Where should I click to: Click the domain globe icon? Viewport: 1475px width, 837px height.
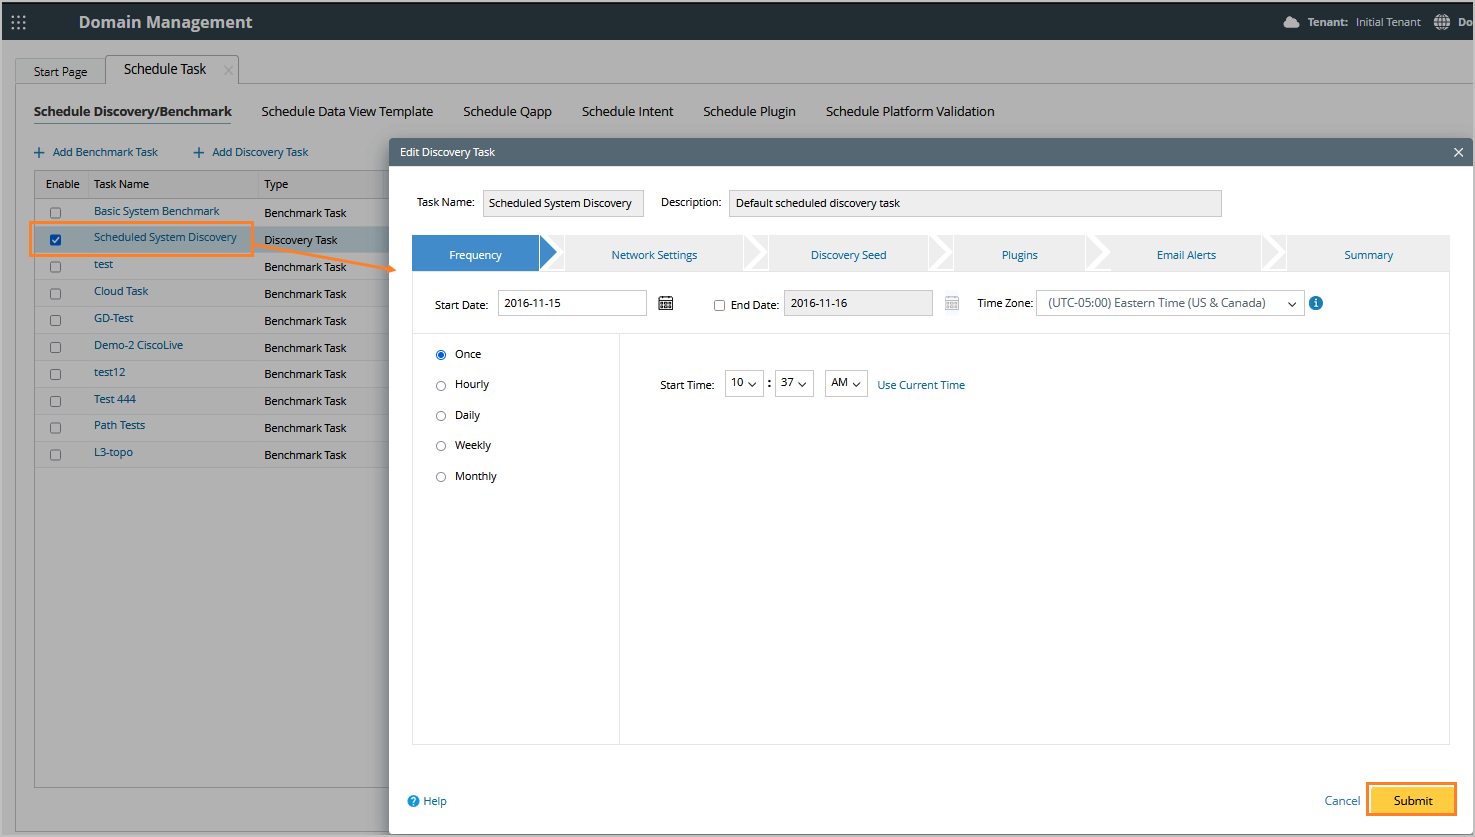pos(1442,22)
